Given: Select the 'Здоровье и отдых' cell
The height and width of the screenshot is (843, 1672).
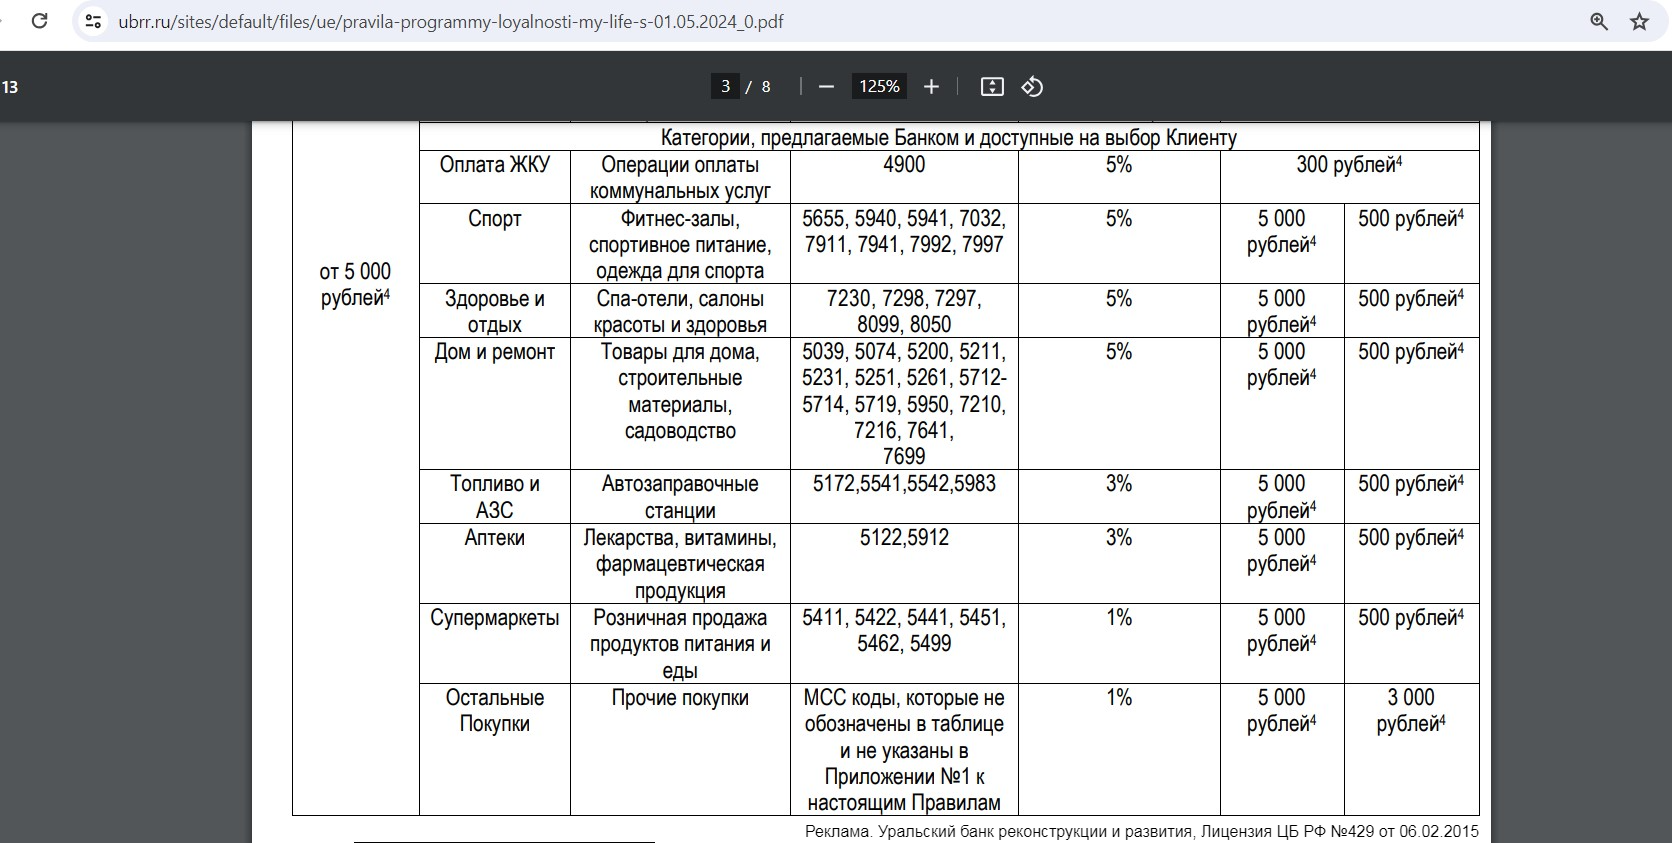Looking at the screenshot, I should (x=495, y=311).
